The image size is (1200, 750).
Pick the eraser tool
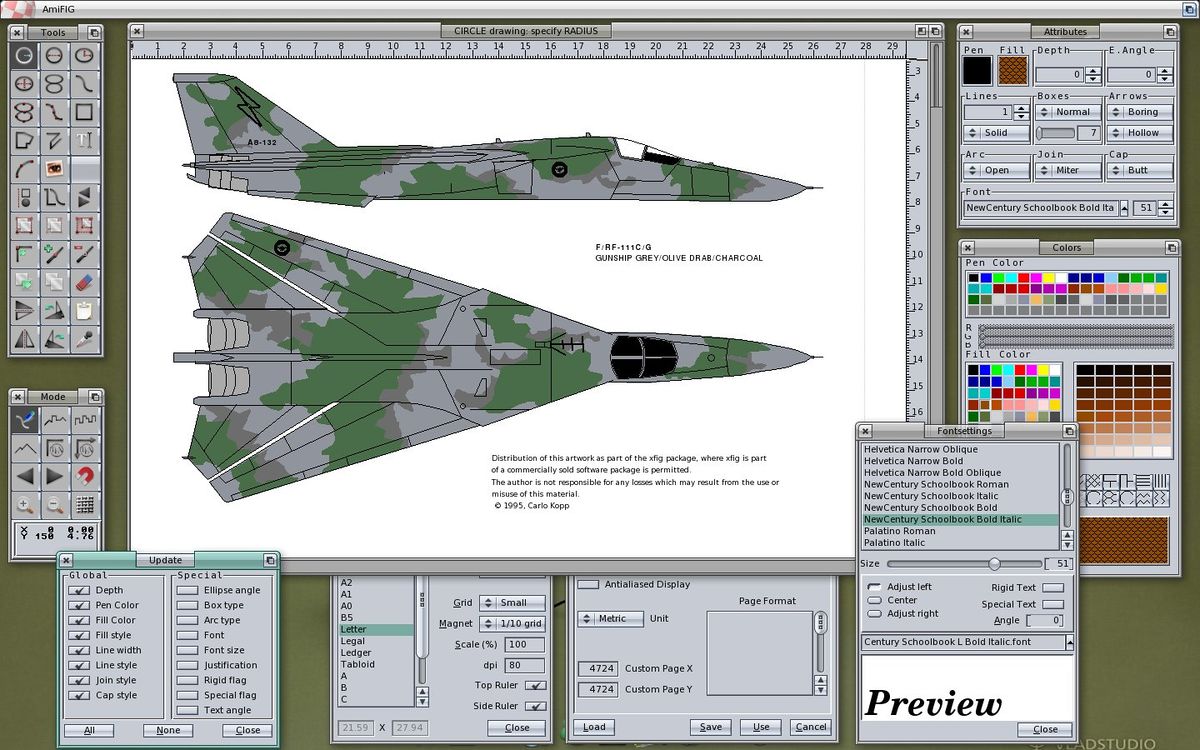coord(85,283)
